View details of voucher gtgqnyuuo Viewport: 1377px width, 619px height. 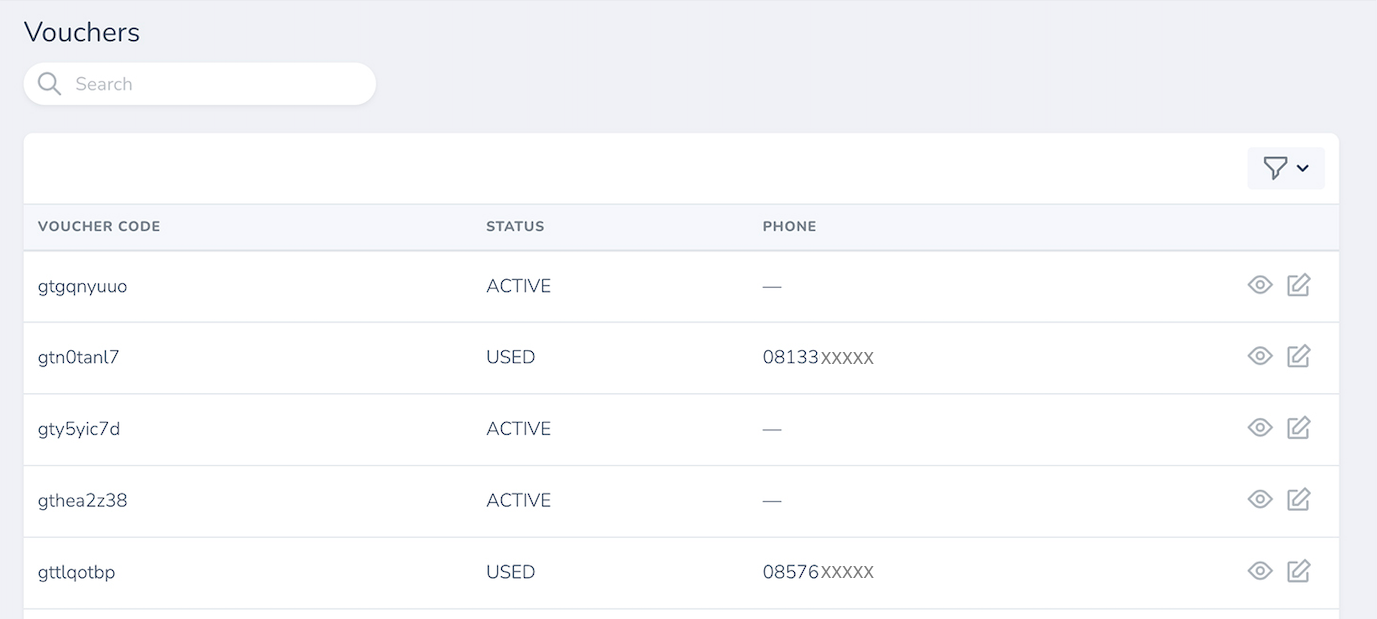tap(1260, 286)
